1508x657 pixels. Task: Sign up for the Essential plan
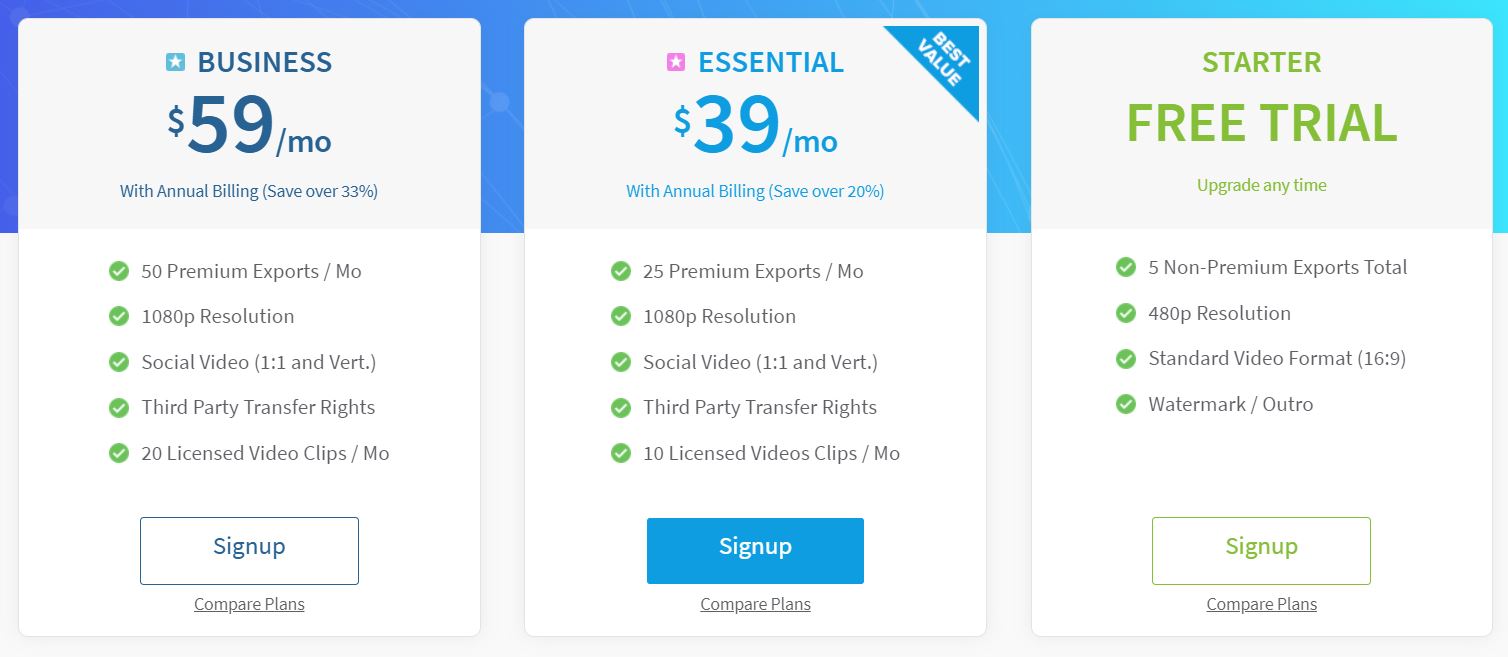pos(755,551)
